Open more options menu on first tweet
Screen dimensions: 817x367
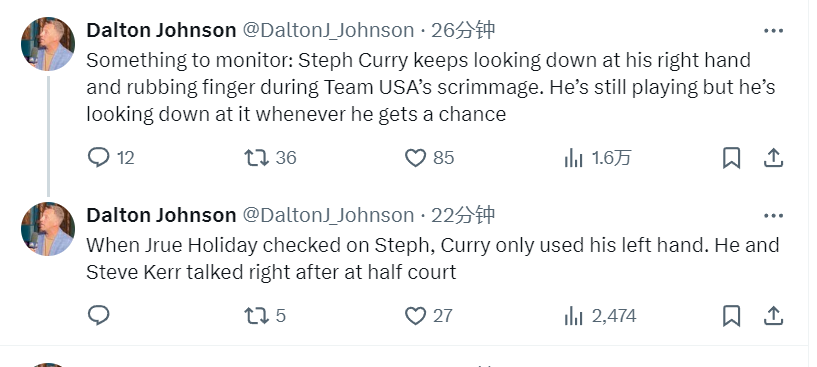pyautogui.click(x=773, y=31)
